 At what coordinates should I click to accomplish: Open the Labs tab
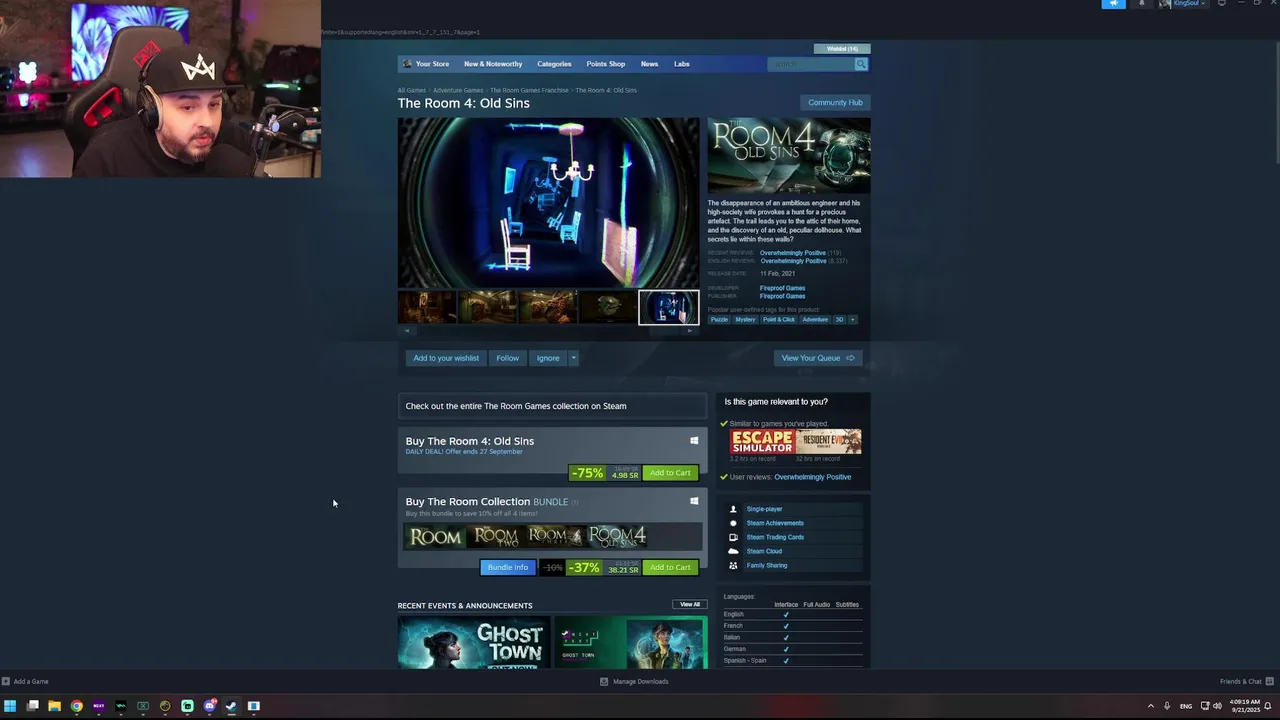681,64
